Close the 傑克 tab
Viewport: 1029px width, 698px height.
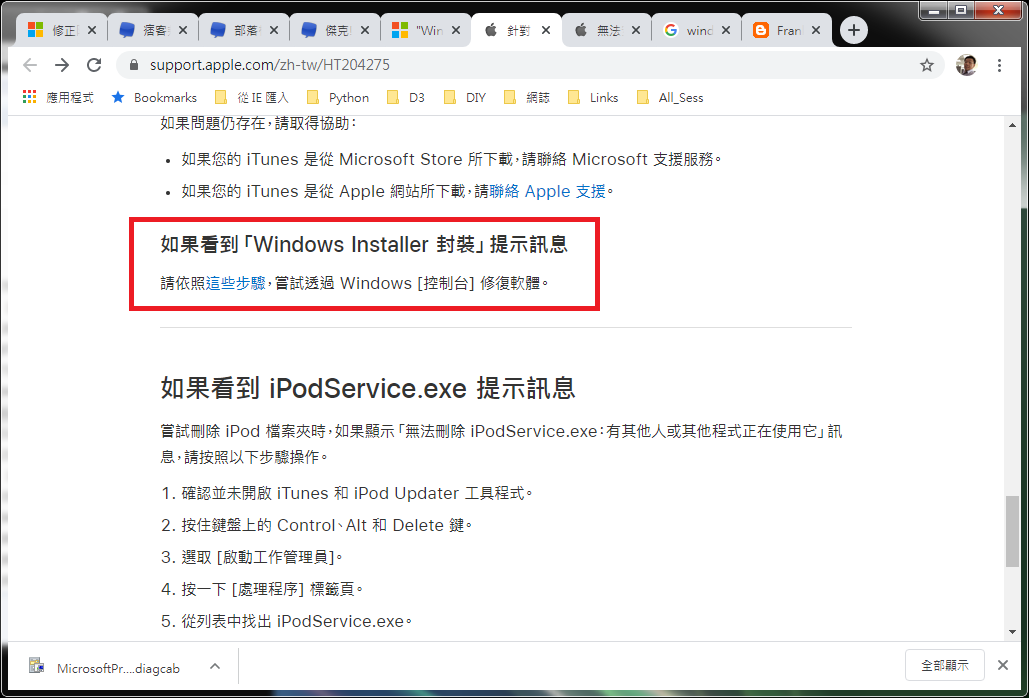tap(365, 30)
